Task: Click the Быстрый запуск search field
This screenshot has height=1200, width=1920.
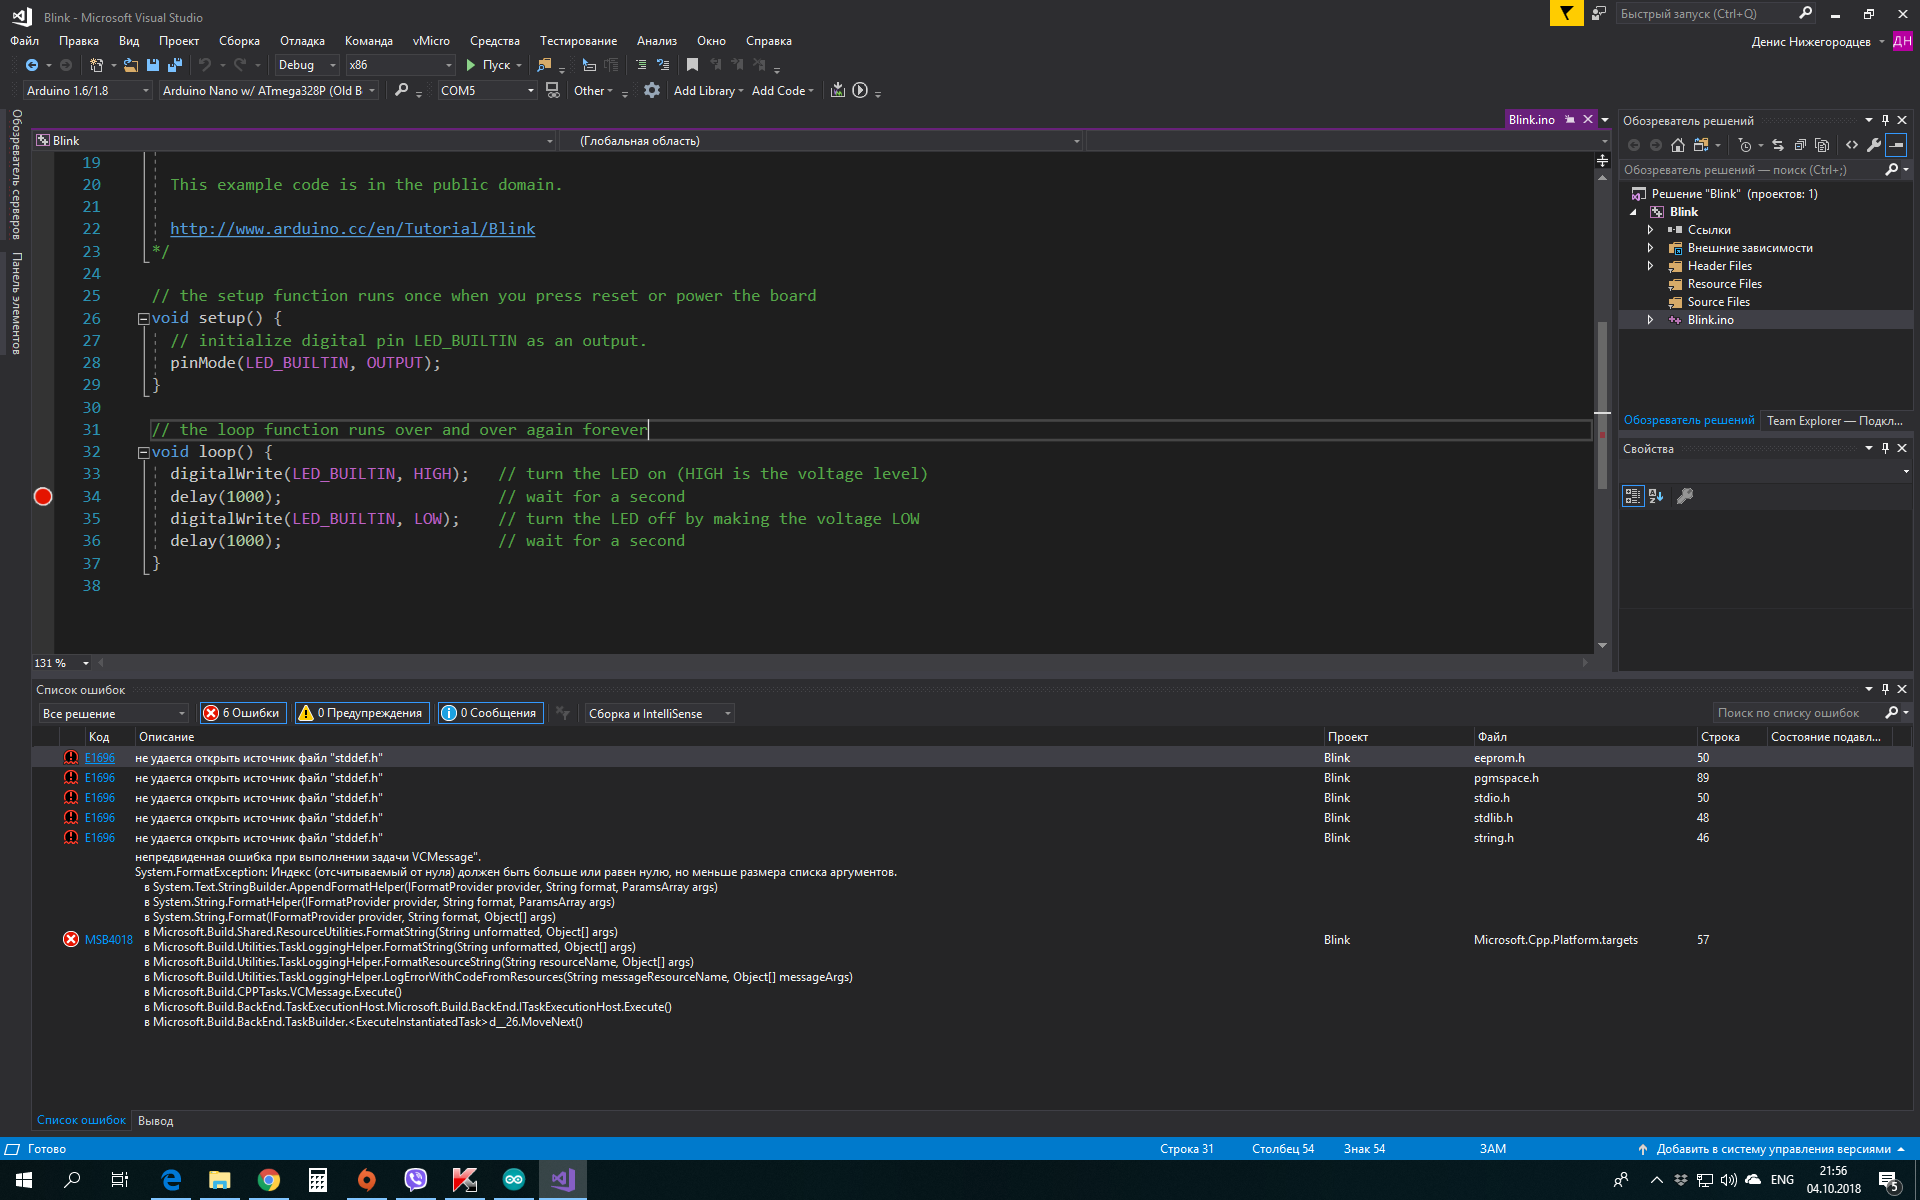Action: pos(1715,13)
